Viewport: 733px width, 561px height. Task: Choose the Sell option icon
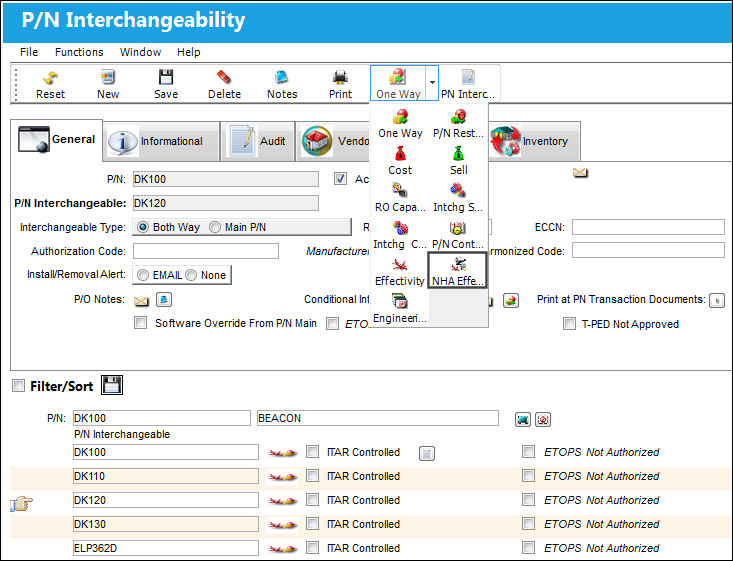(x=458, y=161)
